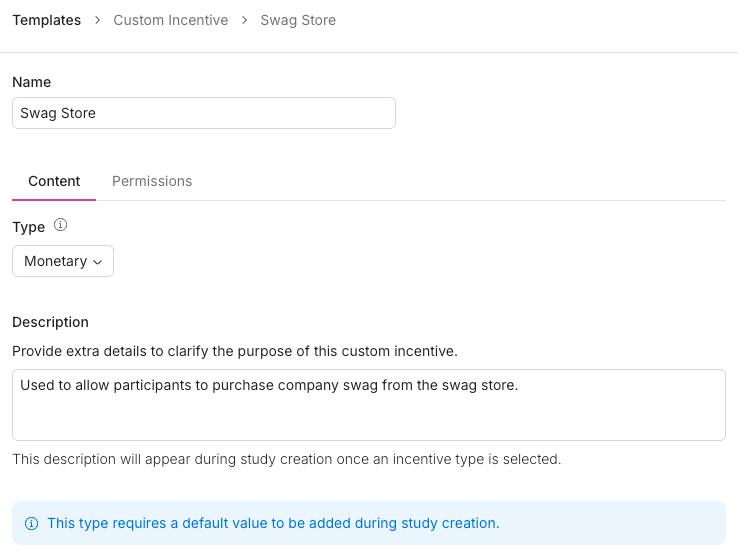This screenshot has height=560, width=738.
Task: Open the Monetary type dropdown
Action: click(x=63, y=261)
